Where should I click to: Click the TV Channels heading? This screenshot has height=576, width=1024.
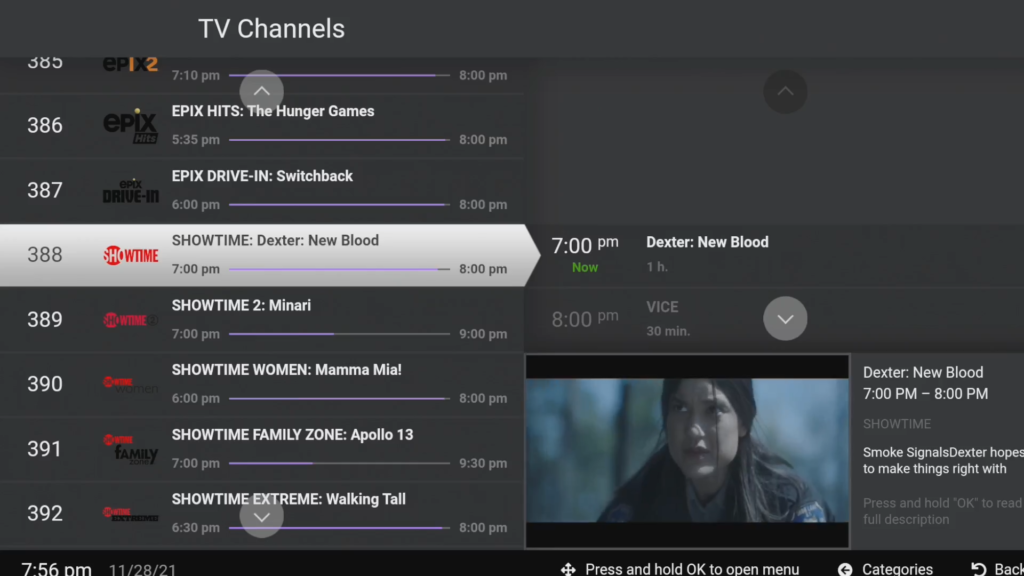point(272,29)
